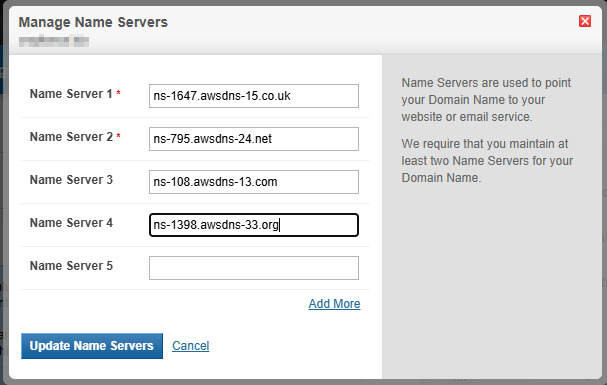Click the Name Server 1 input field
This screenshot has width=607, height=385.
(254, 96)
